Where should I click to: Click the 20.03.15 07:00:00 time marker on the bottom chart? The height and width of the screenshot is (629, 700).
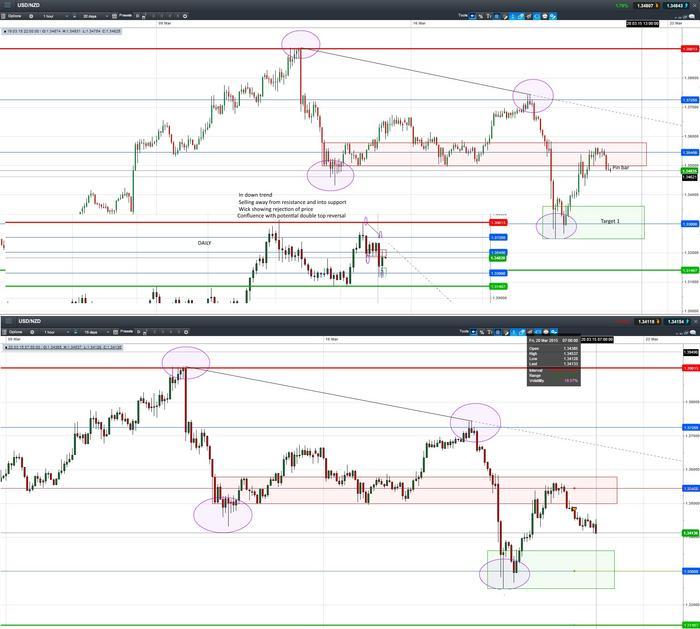(x=597, y=339)
